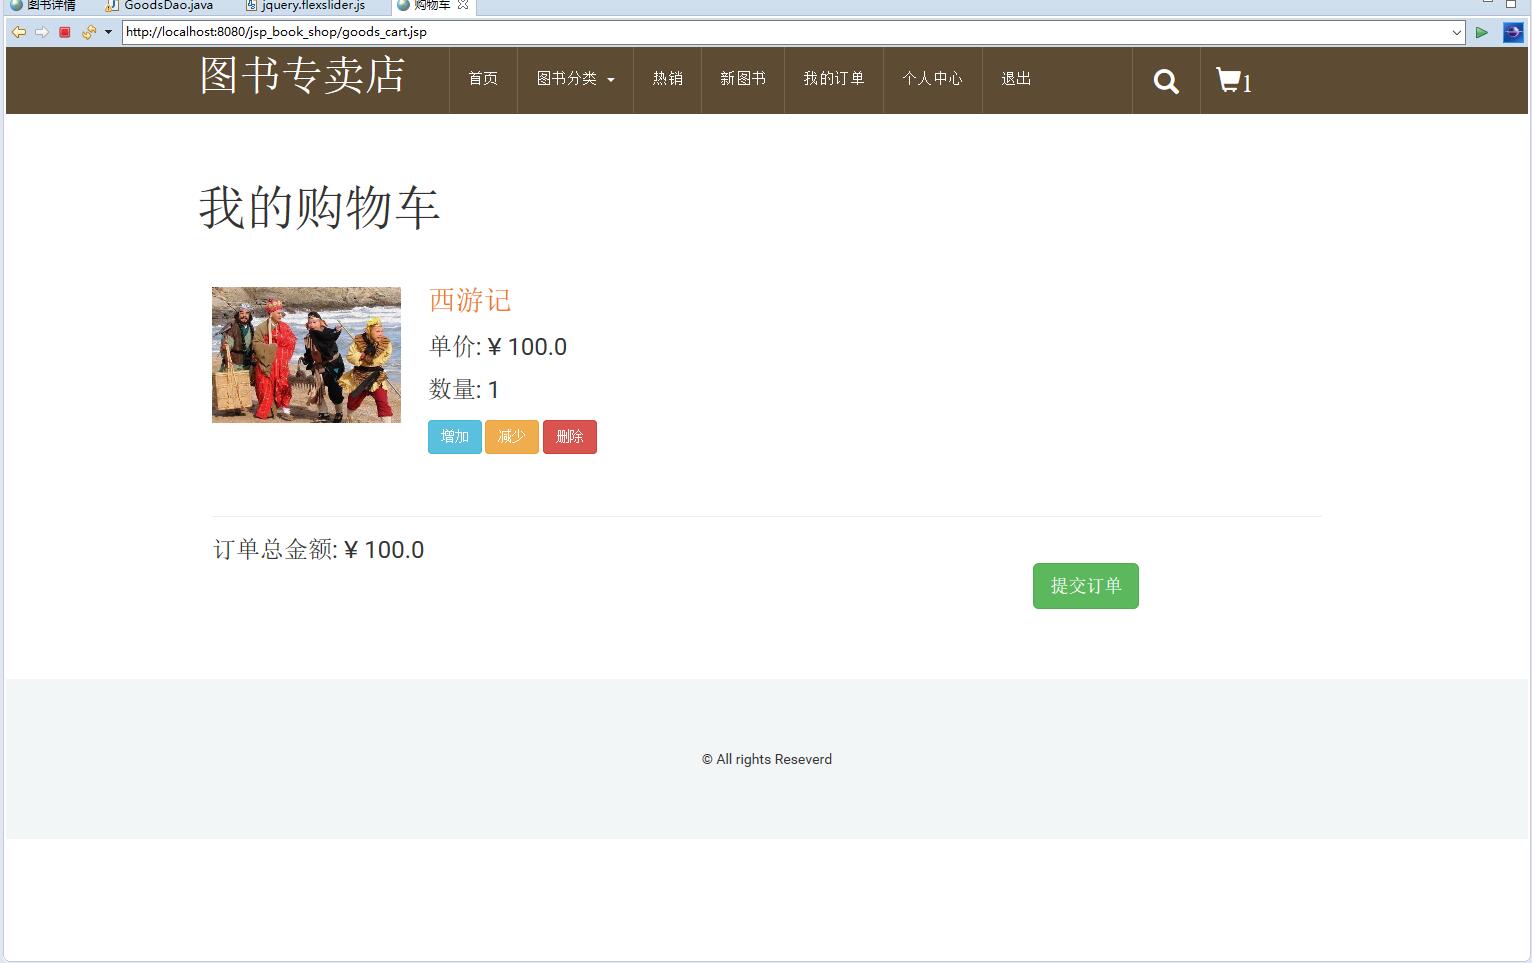1532x963 pixels.
Task: Click the orange 减少 button
Action: click(x=512, y=437)
